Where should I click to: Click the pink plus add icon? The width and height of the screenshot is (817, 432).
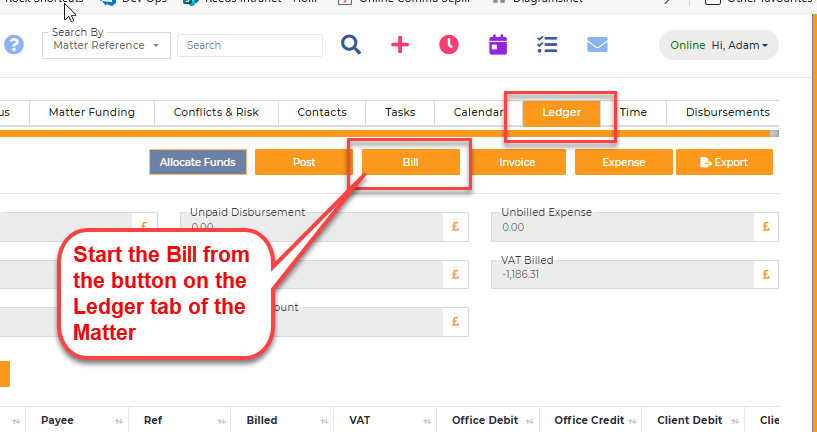(x=400, y=45)
